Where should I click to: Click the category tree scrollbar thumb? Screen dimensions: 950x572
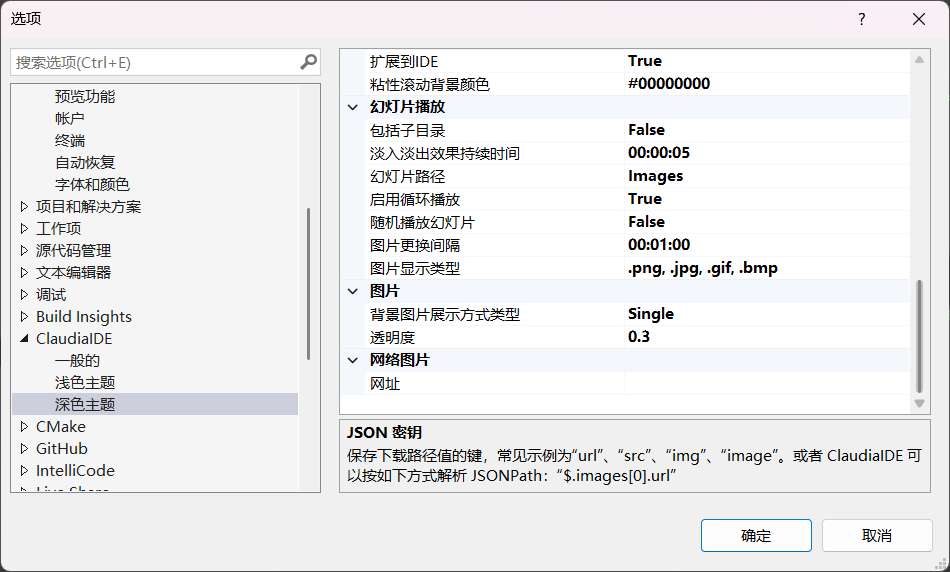click(308, 284)
